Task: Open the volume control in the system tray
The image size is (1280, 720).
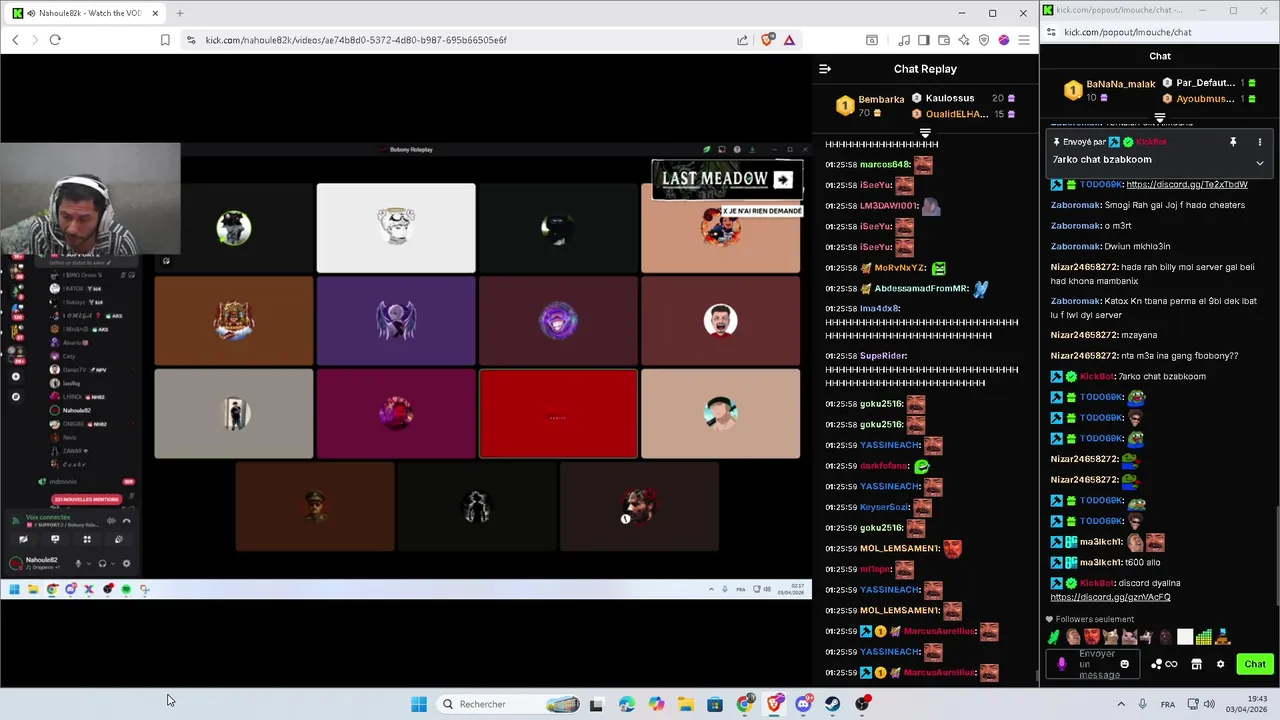Action: pos(1209,704)
